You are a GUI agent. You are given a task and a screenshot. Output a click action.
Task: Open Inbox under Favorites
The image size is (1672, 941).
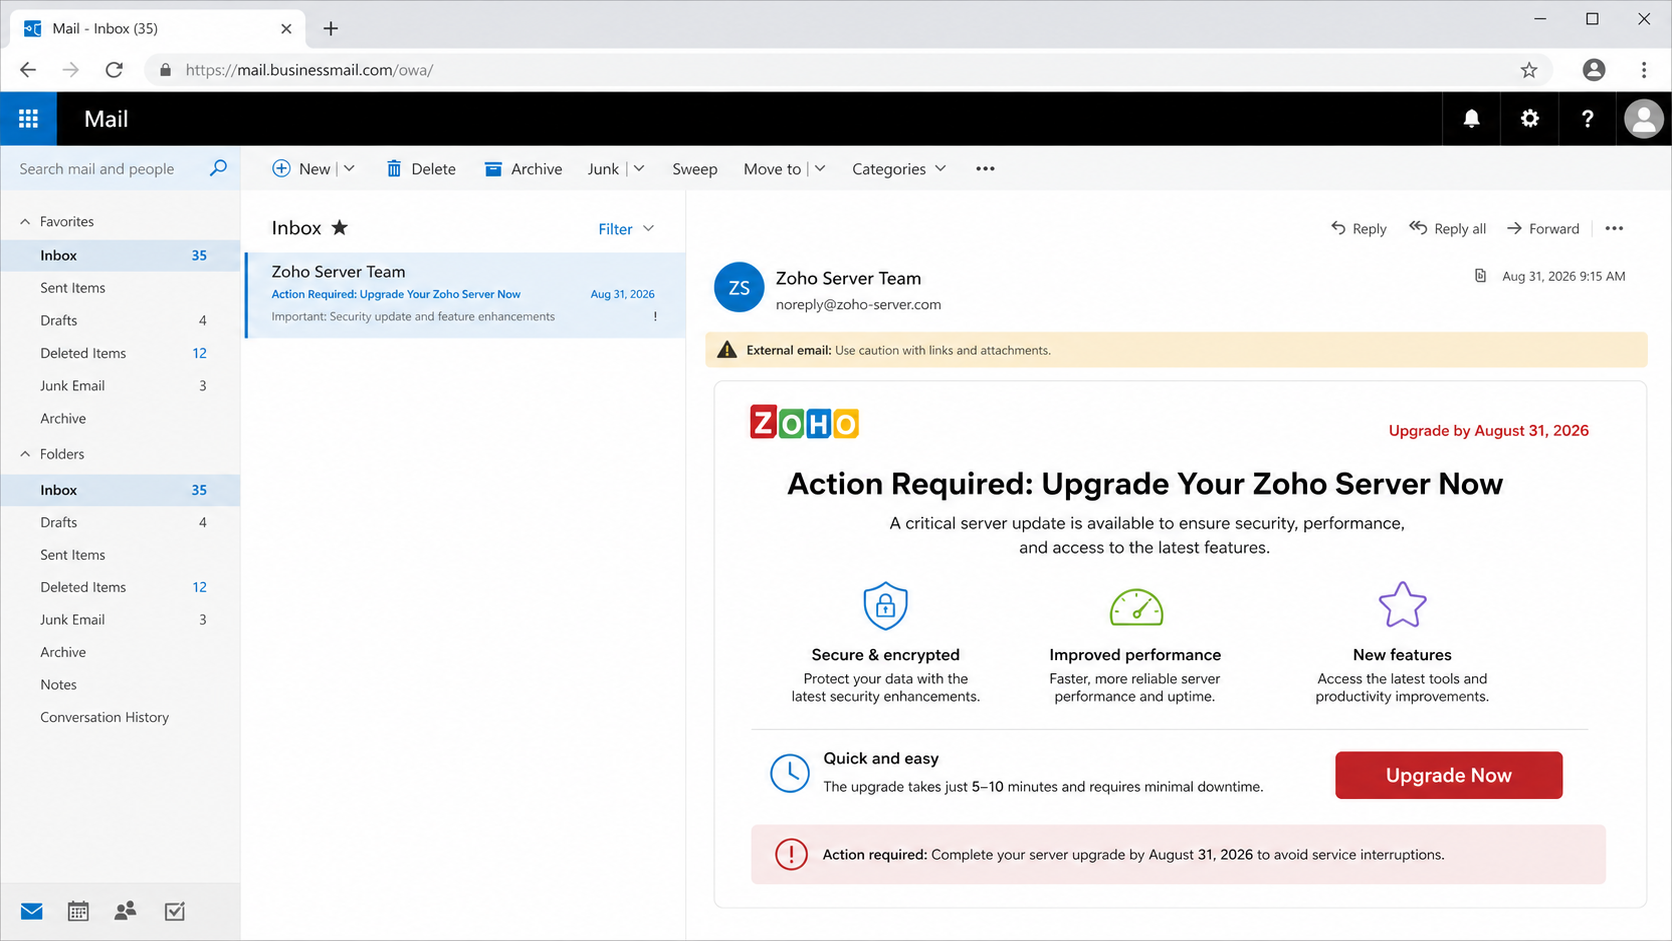tap(120, 255)
